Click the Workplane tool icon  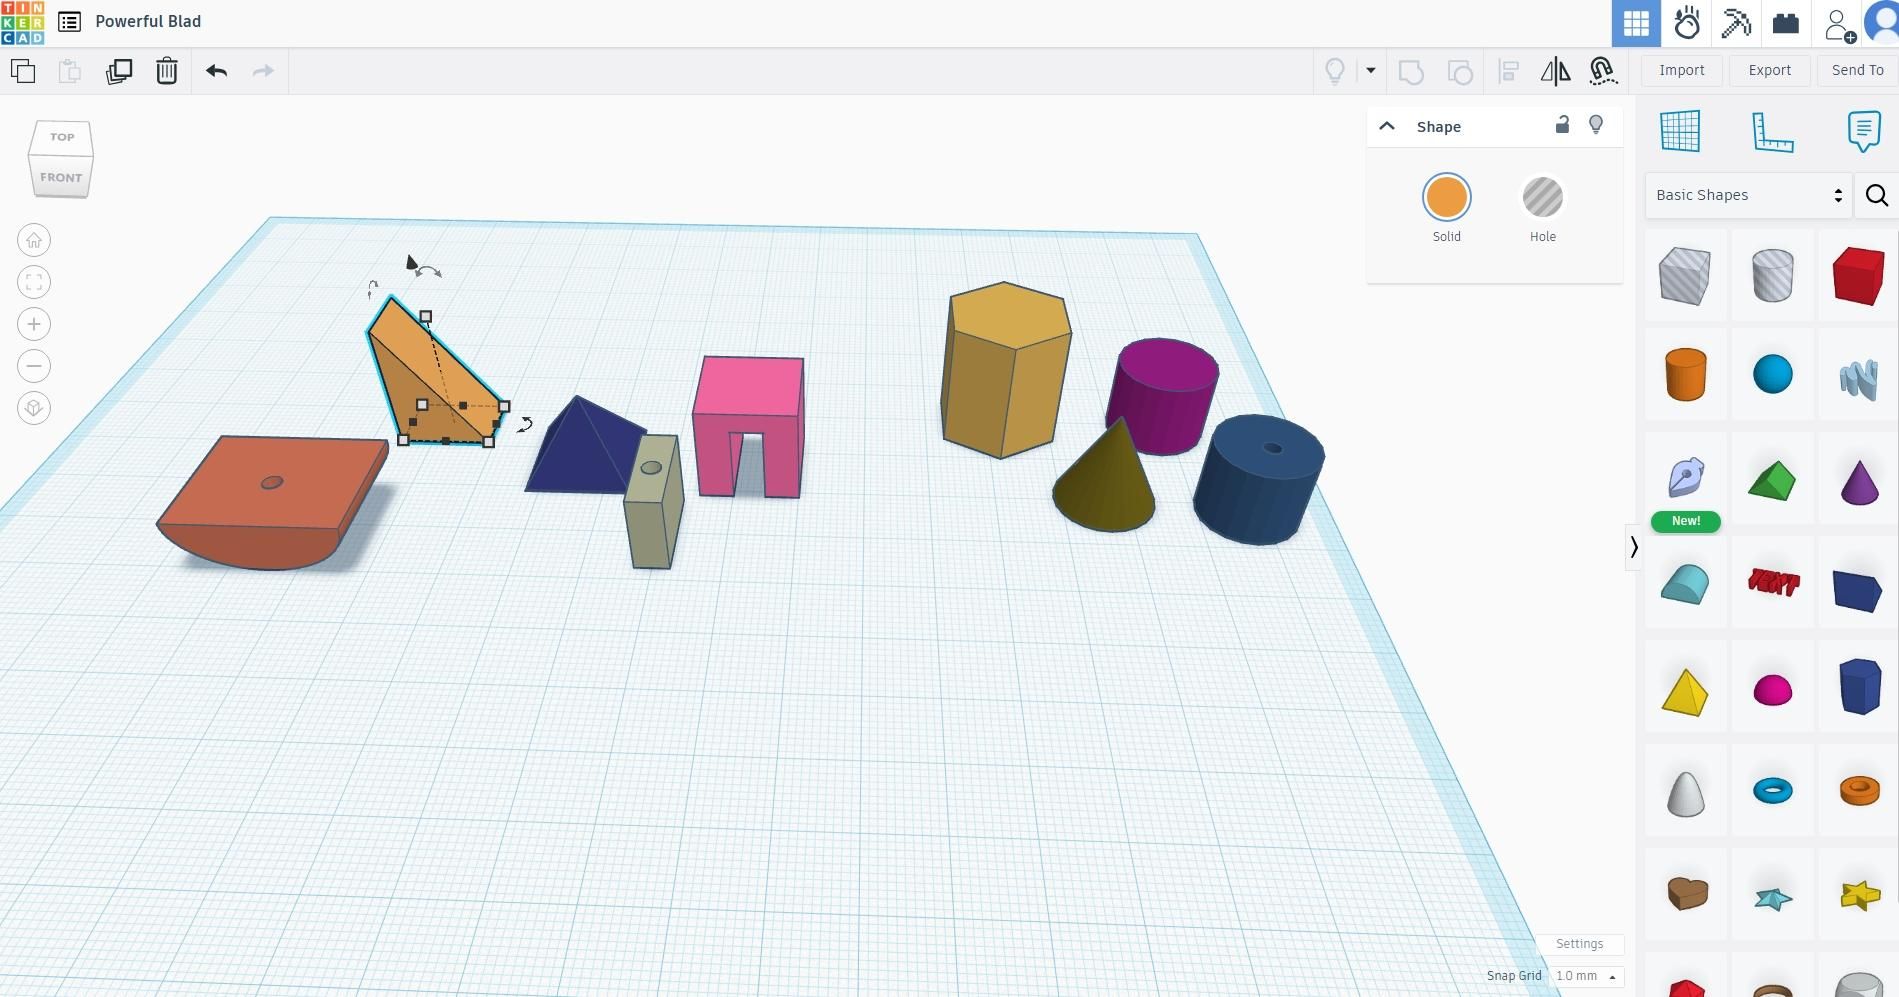pyautogui.click(x=1680, y=131)
